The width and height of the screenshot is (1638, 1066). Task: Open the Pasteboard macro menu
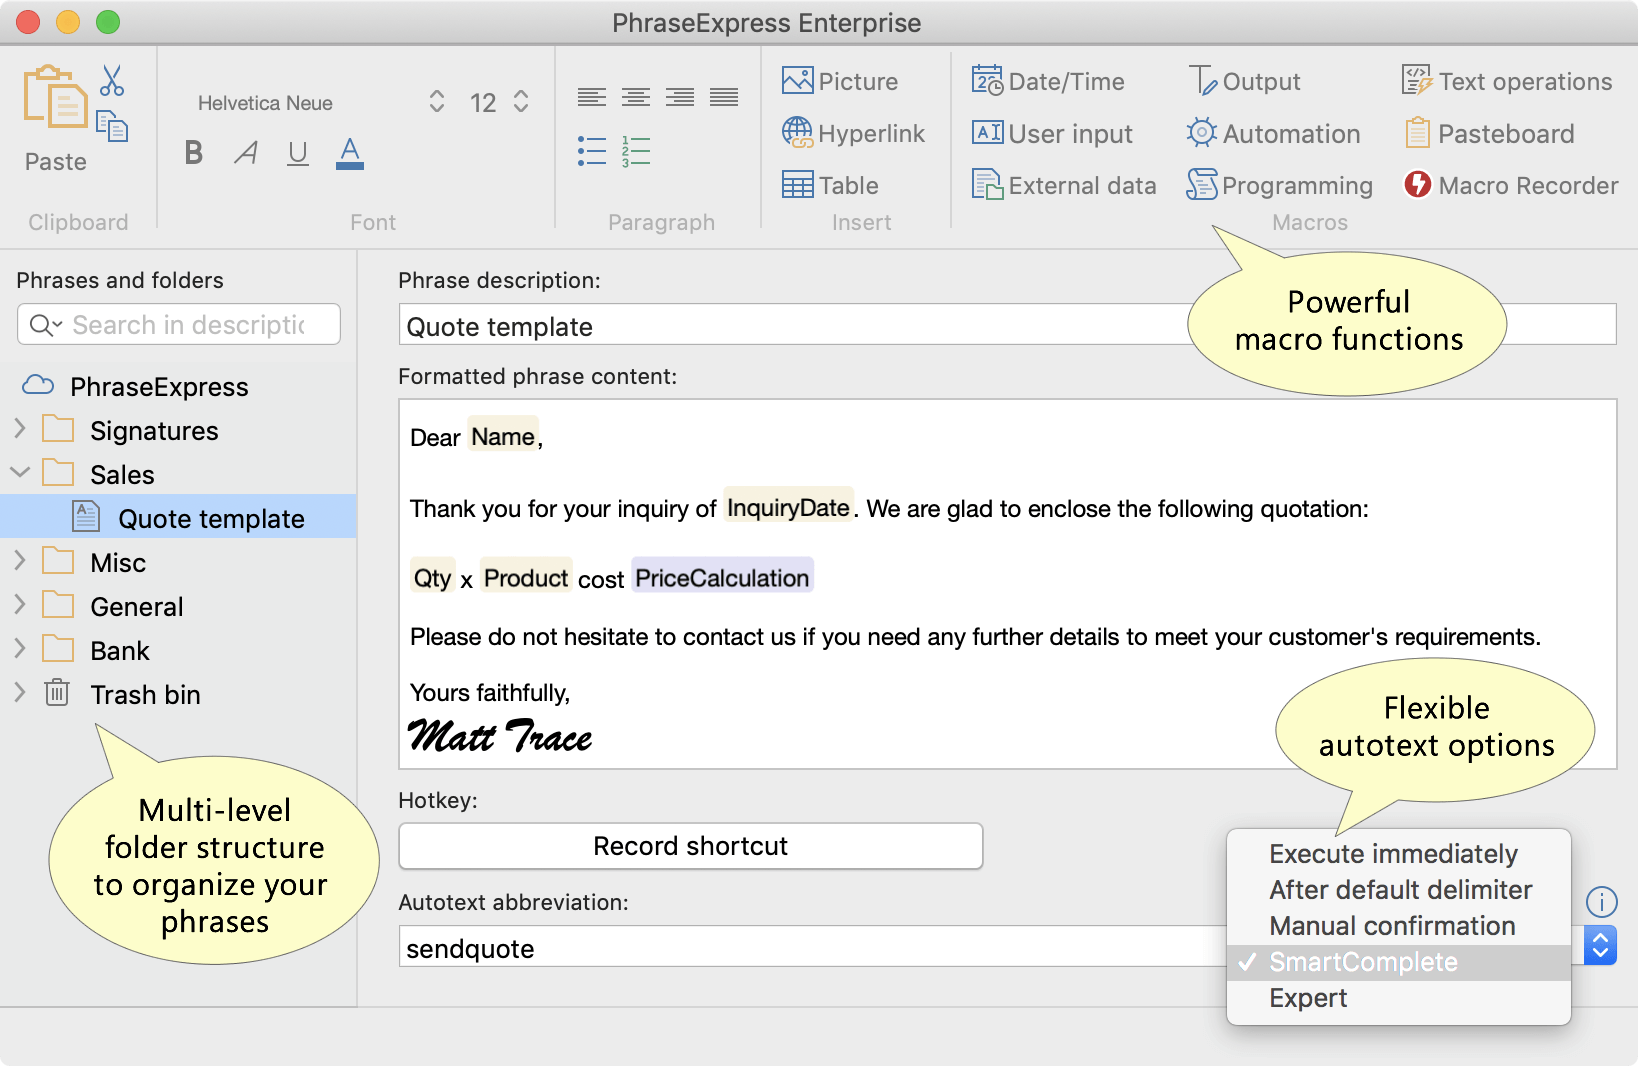(x=1489, y=133)
